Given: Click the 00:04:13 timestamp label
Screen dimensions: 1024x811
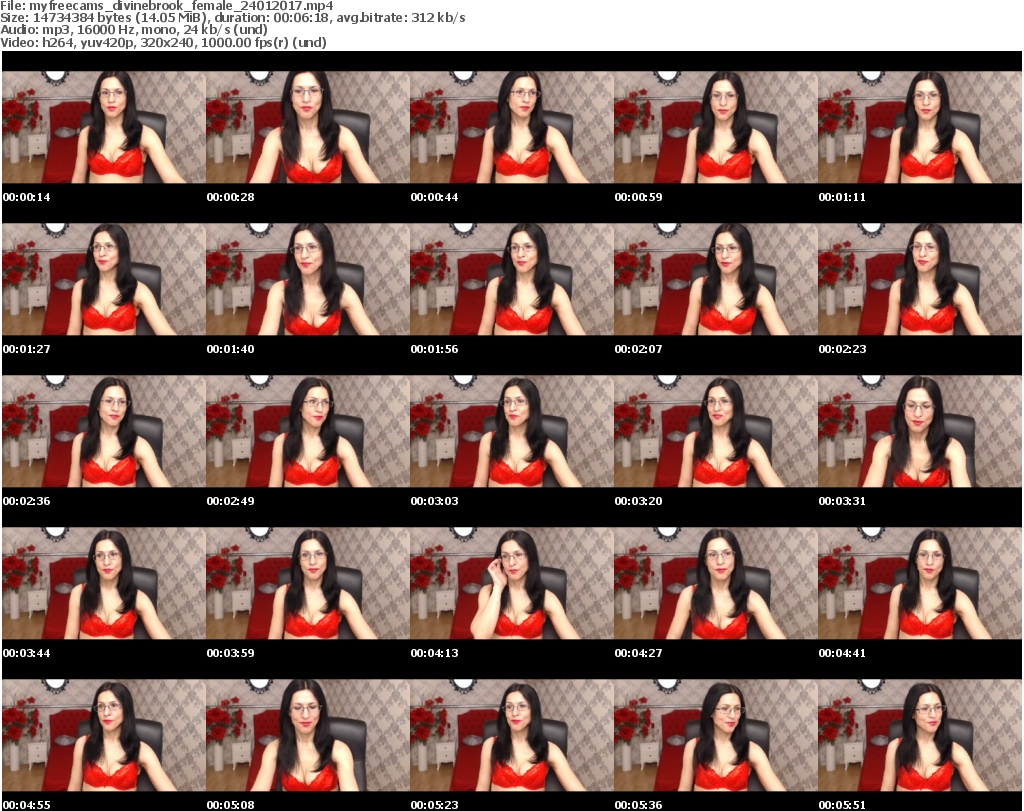Looking at the screenshot, I should coord(434,653).
